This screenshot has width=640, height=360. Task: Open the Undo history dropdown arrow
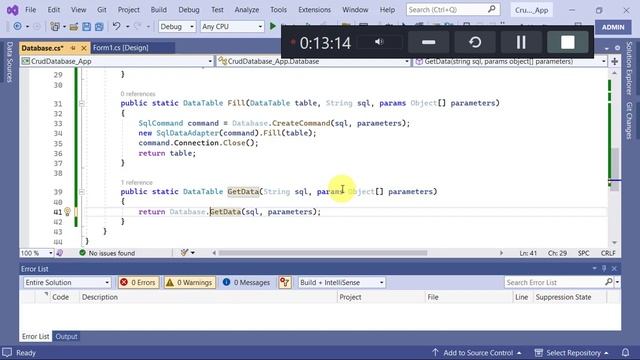[x=127, y=27]
